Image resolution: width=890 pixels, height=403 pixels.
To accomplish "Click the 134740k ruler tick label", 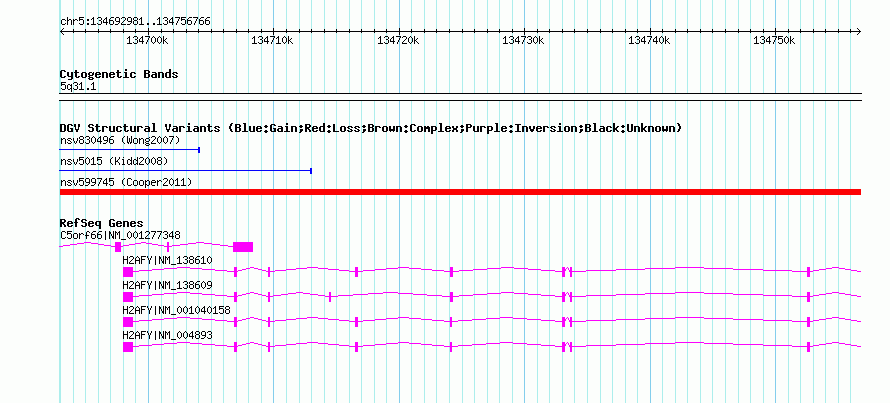I will 649,40.
